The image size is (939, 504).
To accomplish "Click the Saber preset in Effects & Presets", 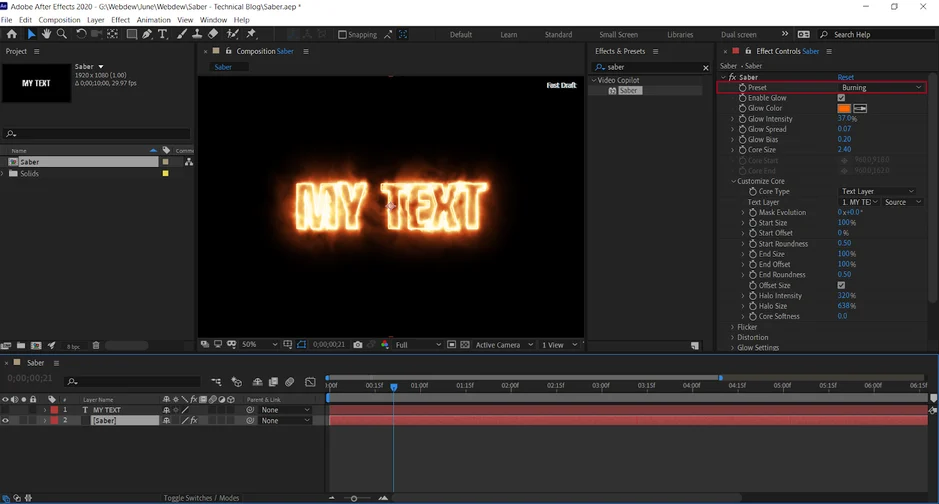I will point(628,90).
